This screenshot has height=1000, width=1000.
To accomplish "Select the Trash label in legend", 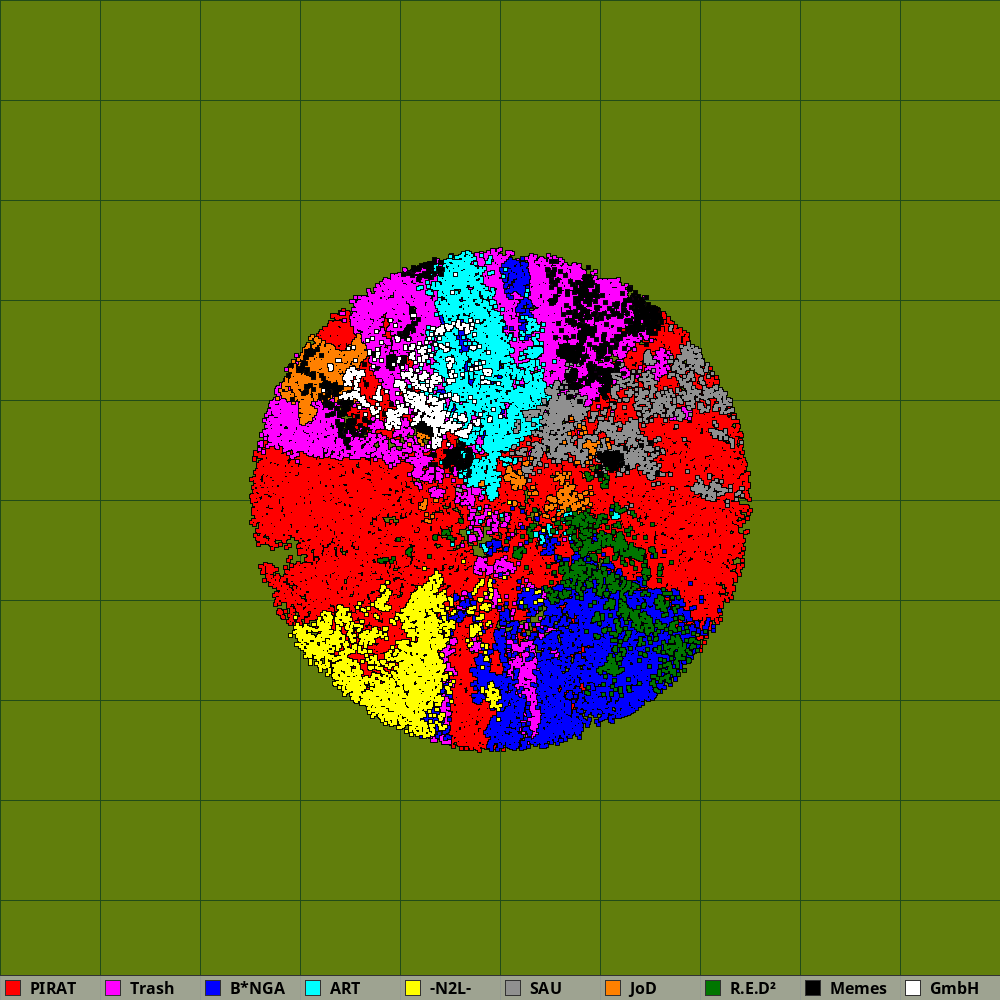I will [152, 988].
